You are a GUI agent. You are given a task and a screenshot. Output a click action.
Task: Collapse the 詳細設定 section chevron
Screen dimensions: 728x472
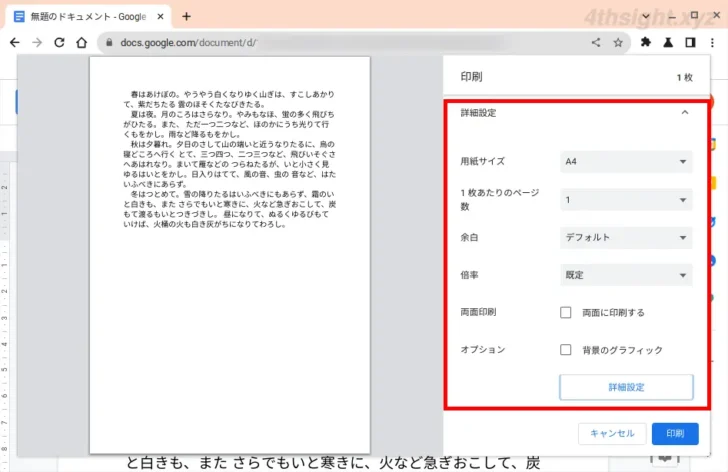tap(685, 113)
